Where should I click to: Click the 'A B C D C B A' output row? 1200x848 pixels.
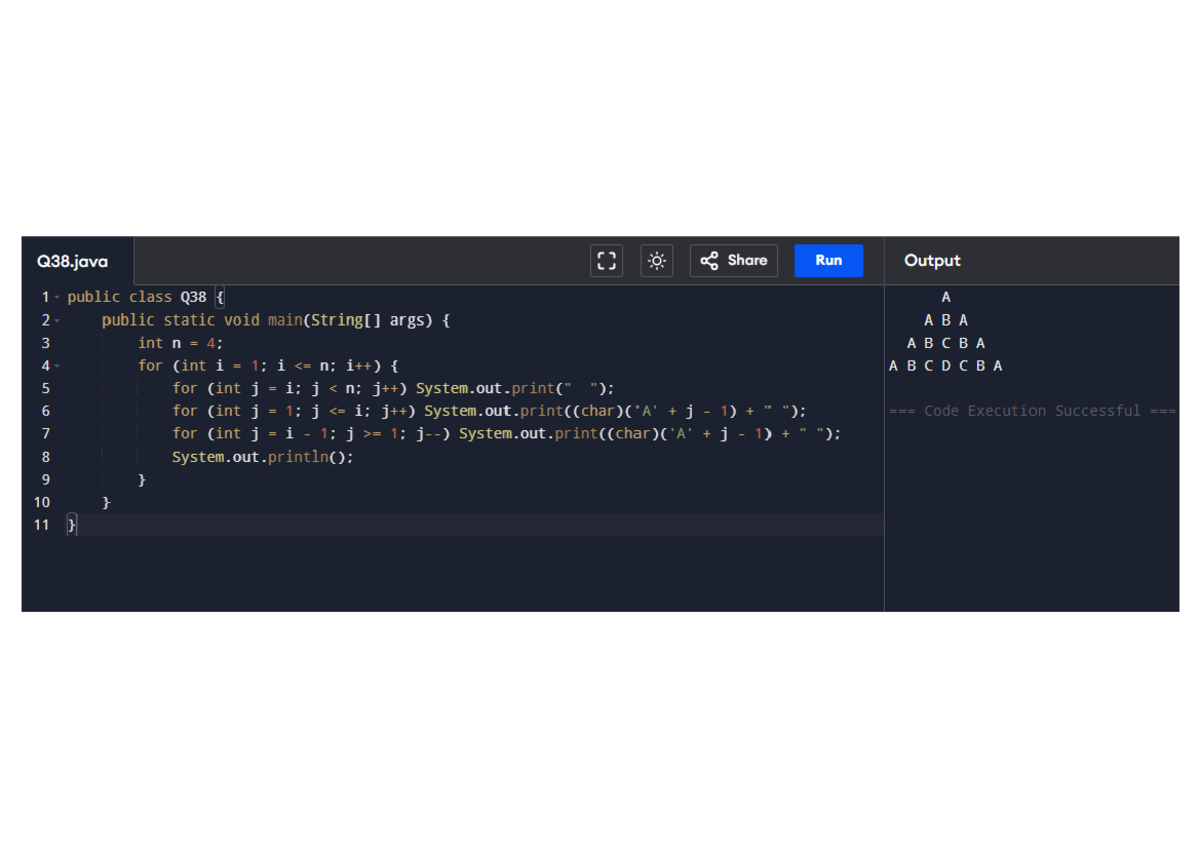pos(945,366)
